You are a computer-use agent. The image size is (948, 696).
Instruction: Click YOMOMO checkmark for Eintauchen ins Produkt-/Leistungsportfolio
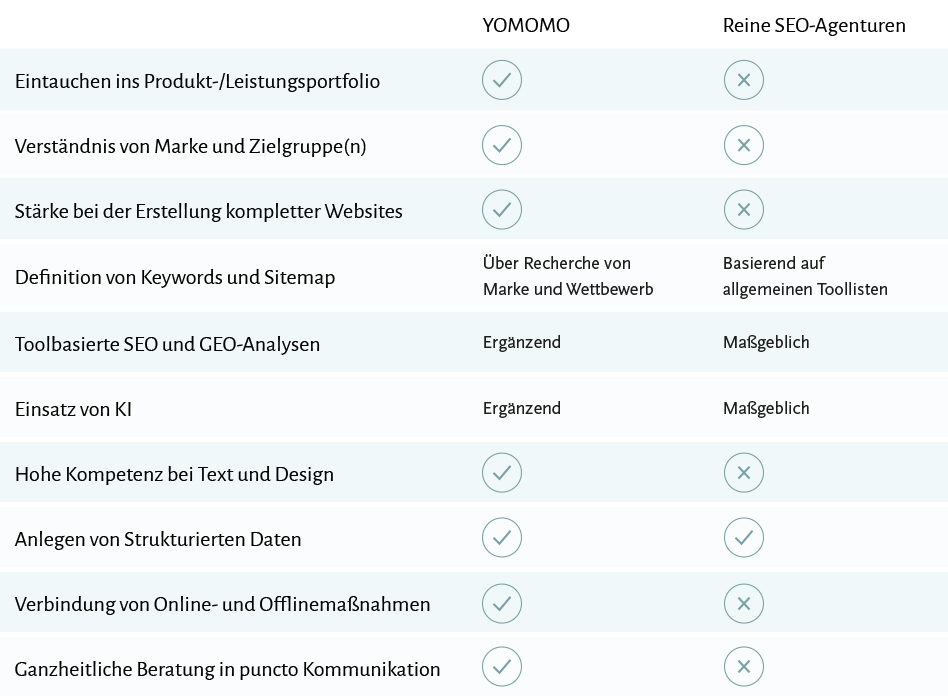tap(502, 80)
